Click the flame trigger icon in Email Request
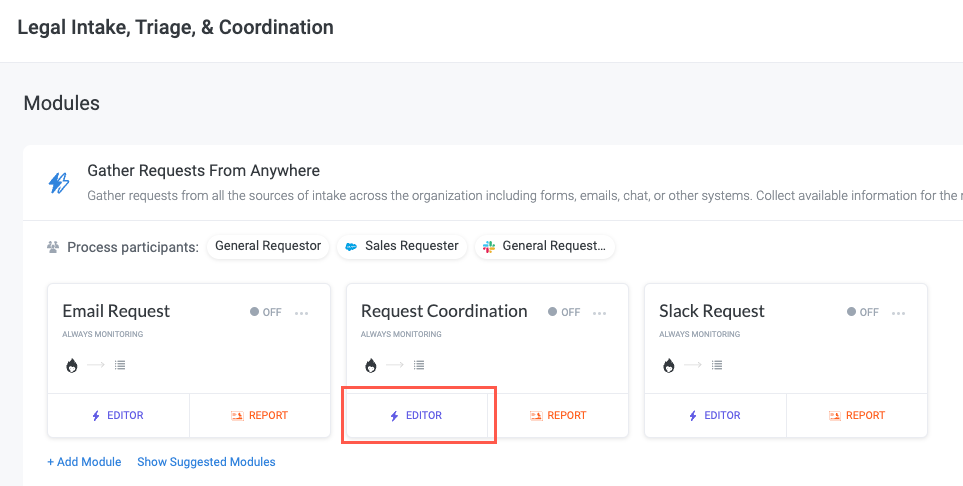Image resolution: width=963 pixels, height=486 pixels. pyautogui.click(x=71, y=365)
